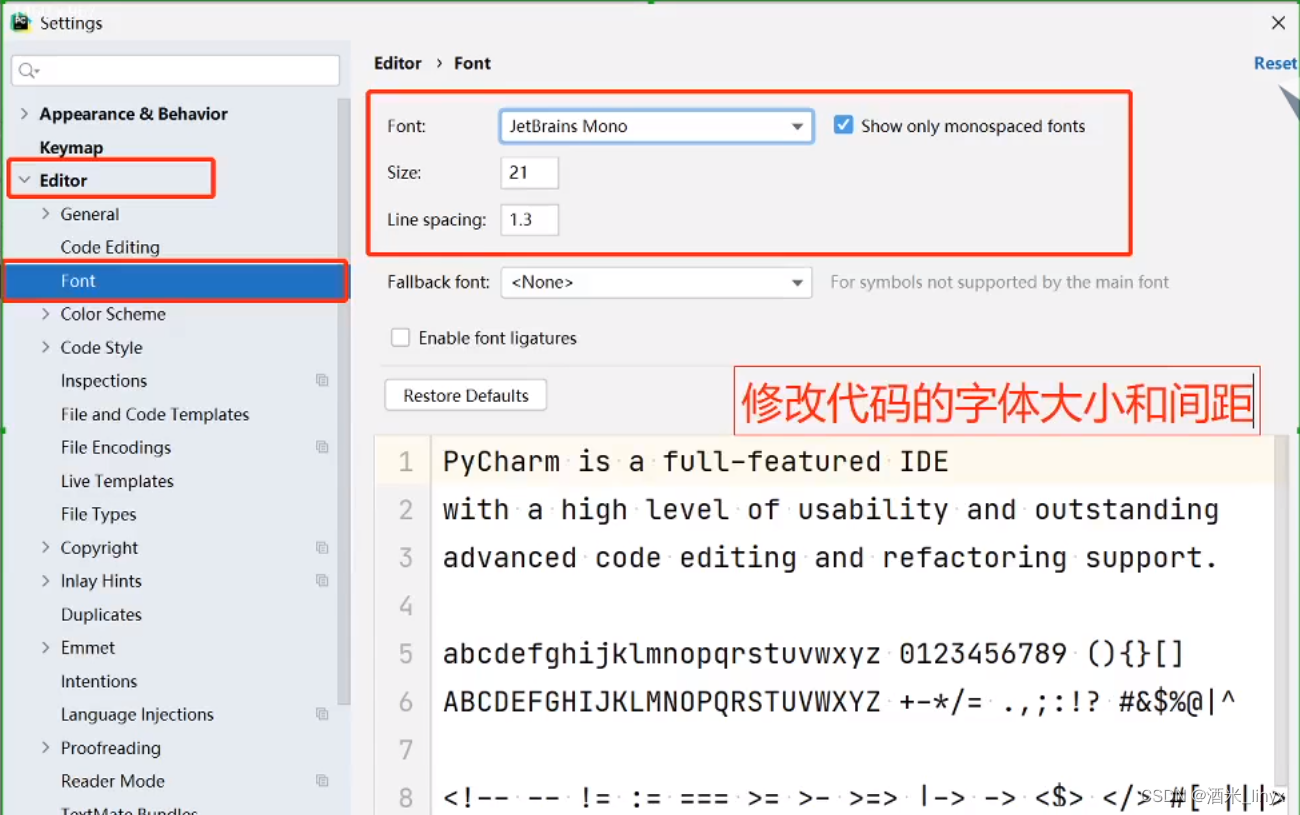1300x815 pixels.
Task: Expand the Proofreading node
Action: [46, 747]
